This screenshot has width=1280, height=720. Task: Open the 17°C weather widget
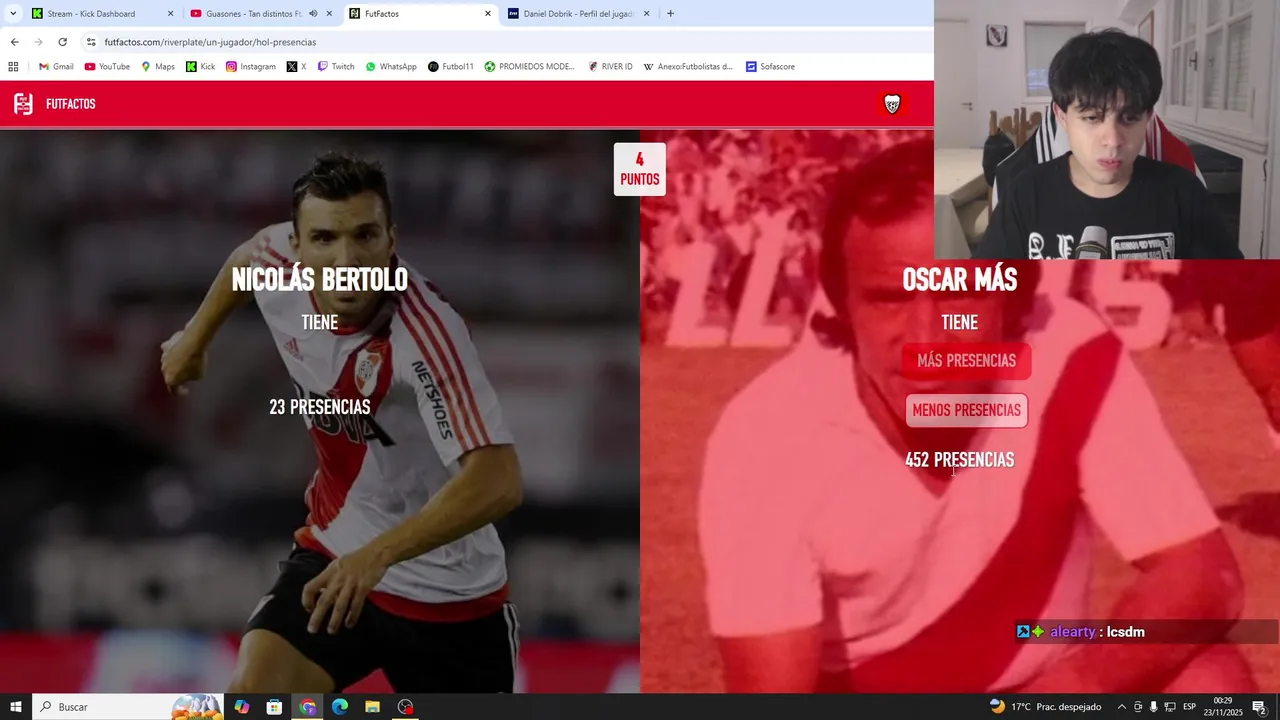[x=1045, y=707]
